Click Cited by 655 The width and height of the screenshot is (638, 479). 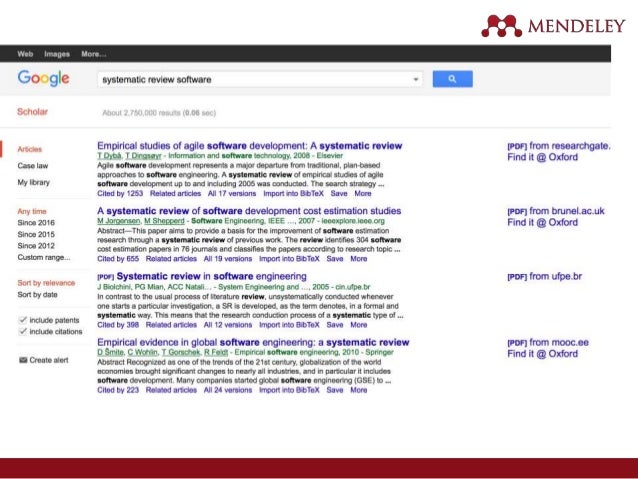118,258
